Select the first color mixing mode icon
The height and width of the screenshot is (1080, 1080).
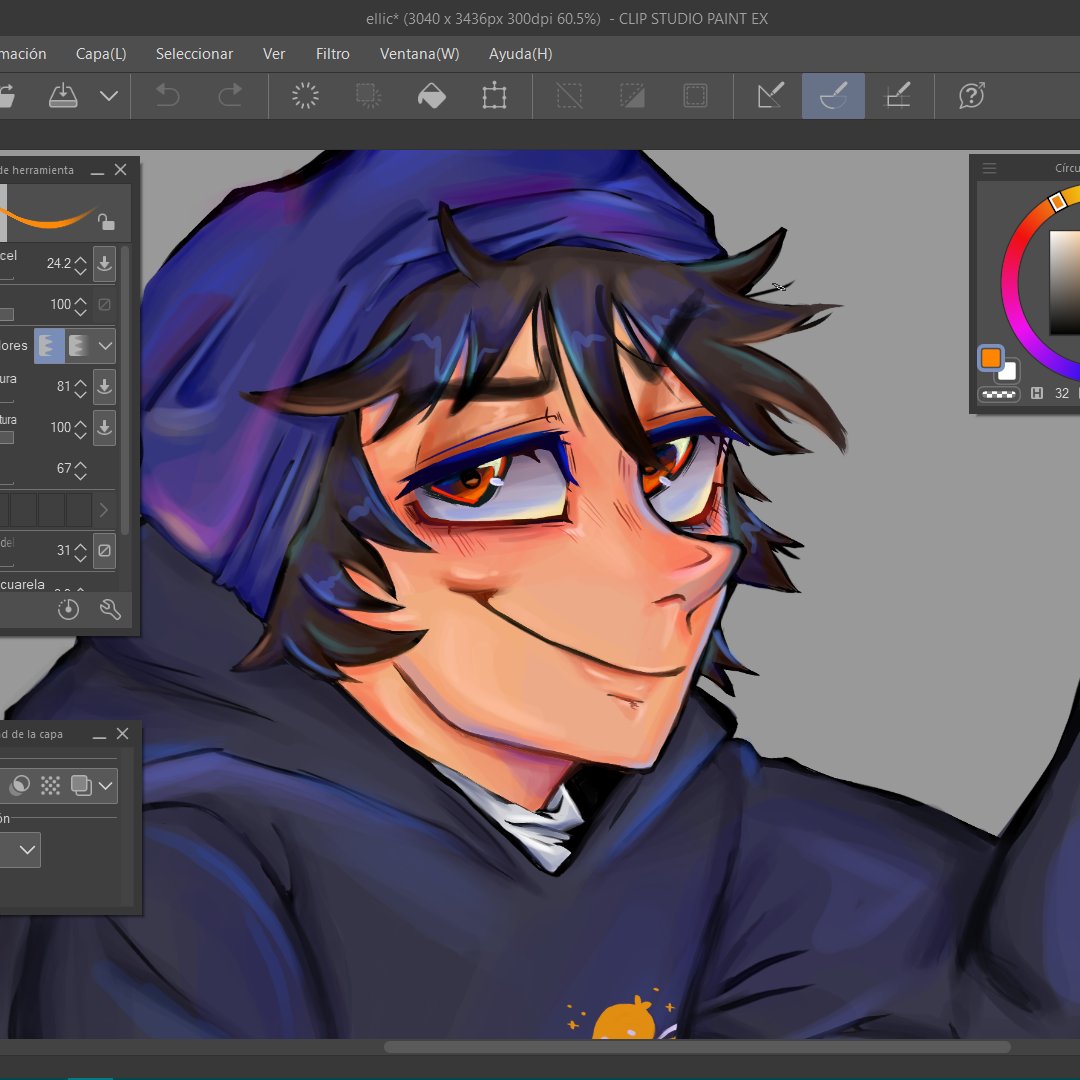[x=50, y=345]
